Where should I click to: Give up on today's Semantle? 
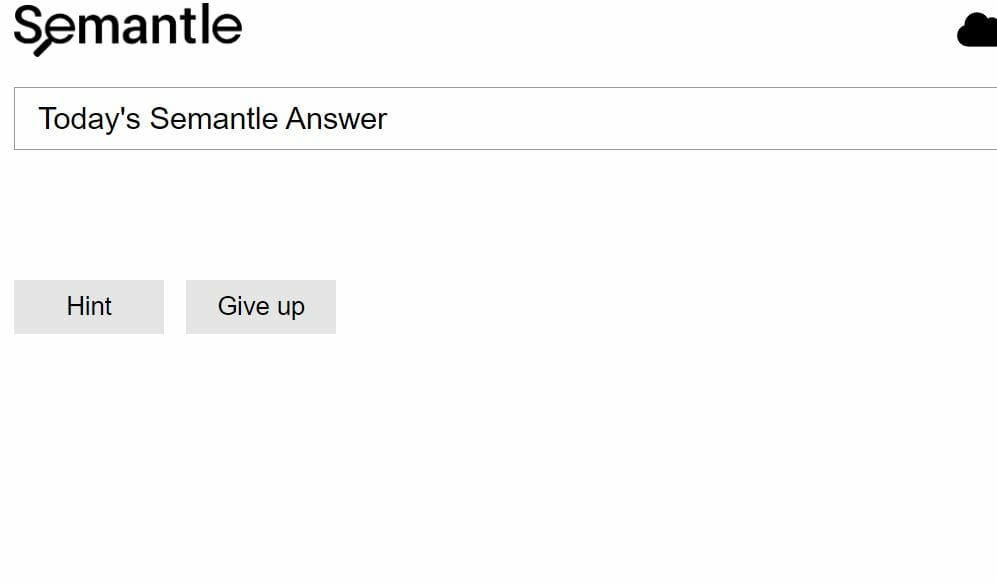pyautogui.click(x=261, y=307)
